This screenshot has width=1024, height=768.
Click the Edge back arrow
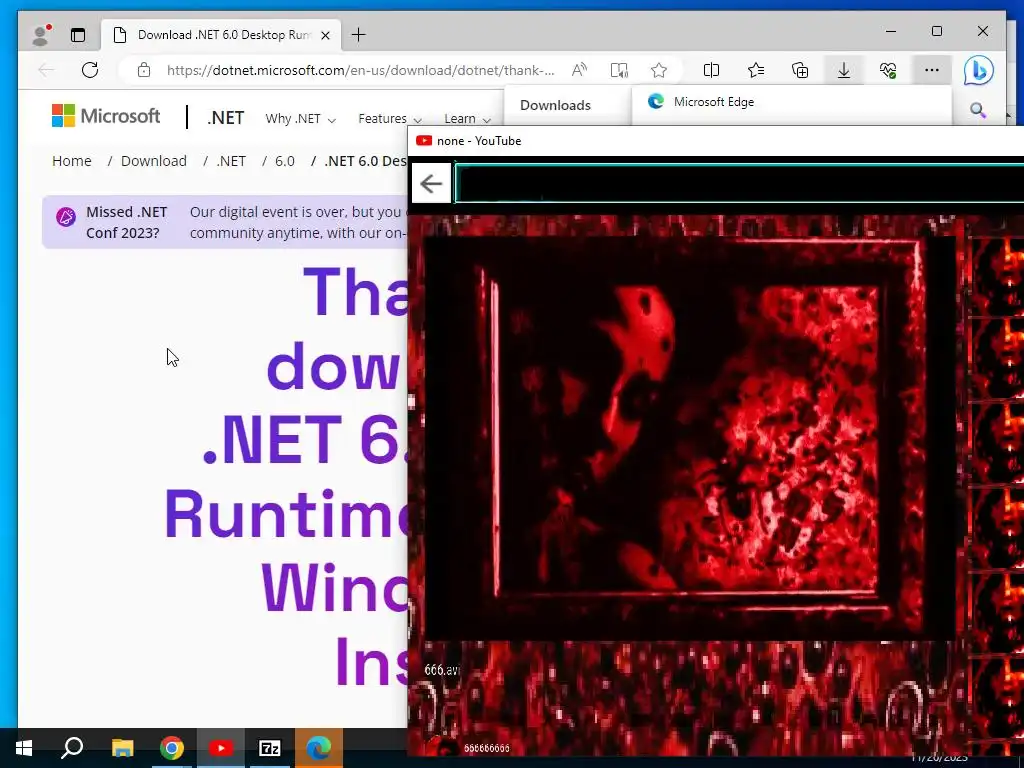46,70
